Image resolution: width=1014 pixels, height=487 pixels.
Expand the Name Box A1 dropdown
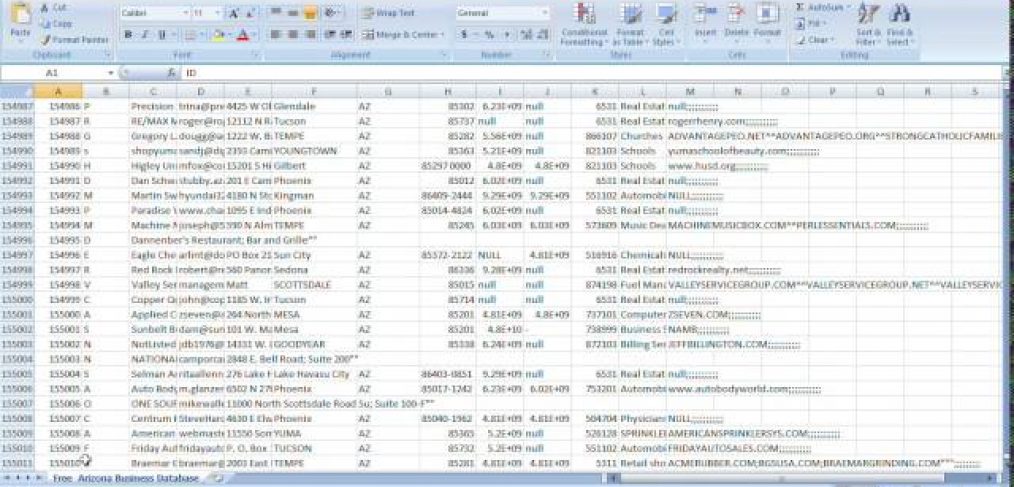111,73
